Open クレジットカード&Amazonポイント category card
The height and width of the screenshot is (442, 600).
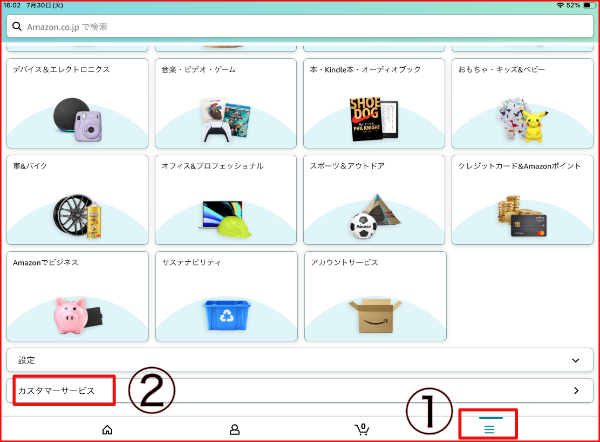click(x=522, y=200)
